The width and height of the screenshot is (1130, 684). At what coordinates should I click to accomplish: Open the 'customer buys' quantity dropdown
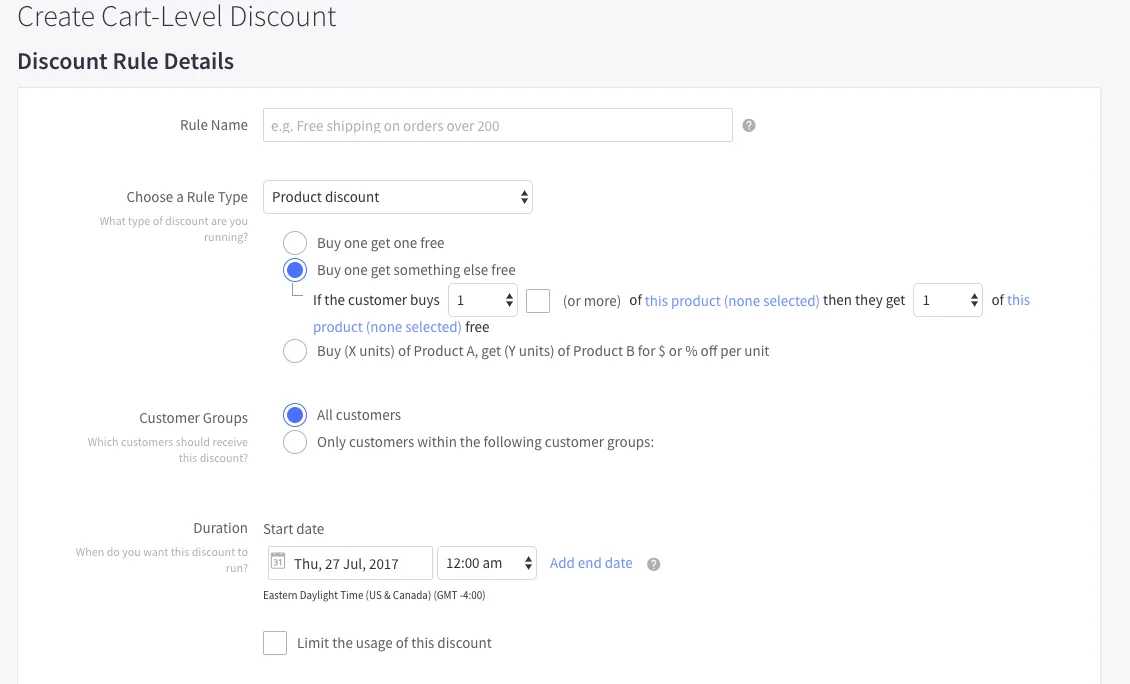click(x=483, y=300)
